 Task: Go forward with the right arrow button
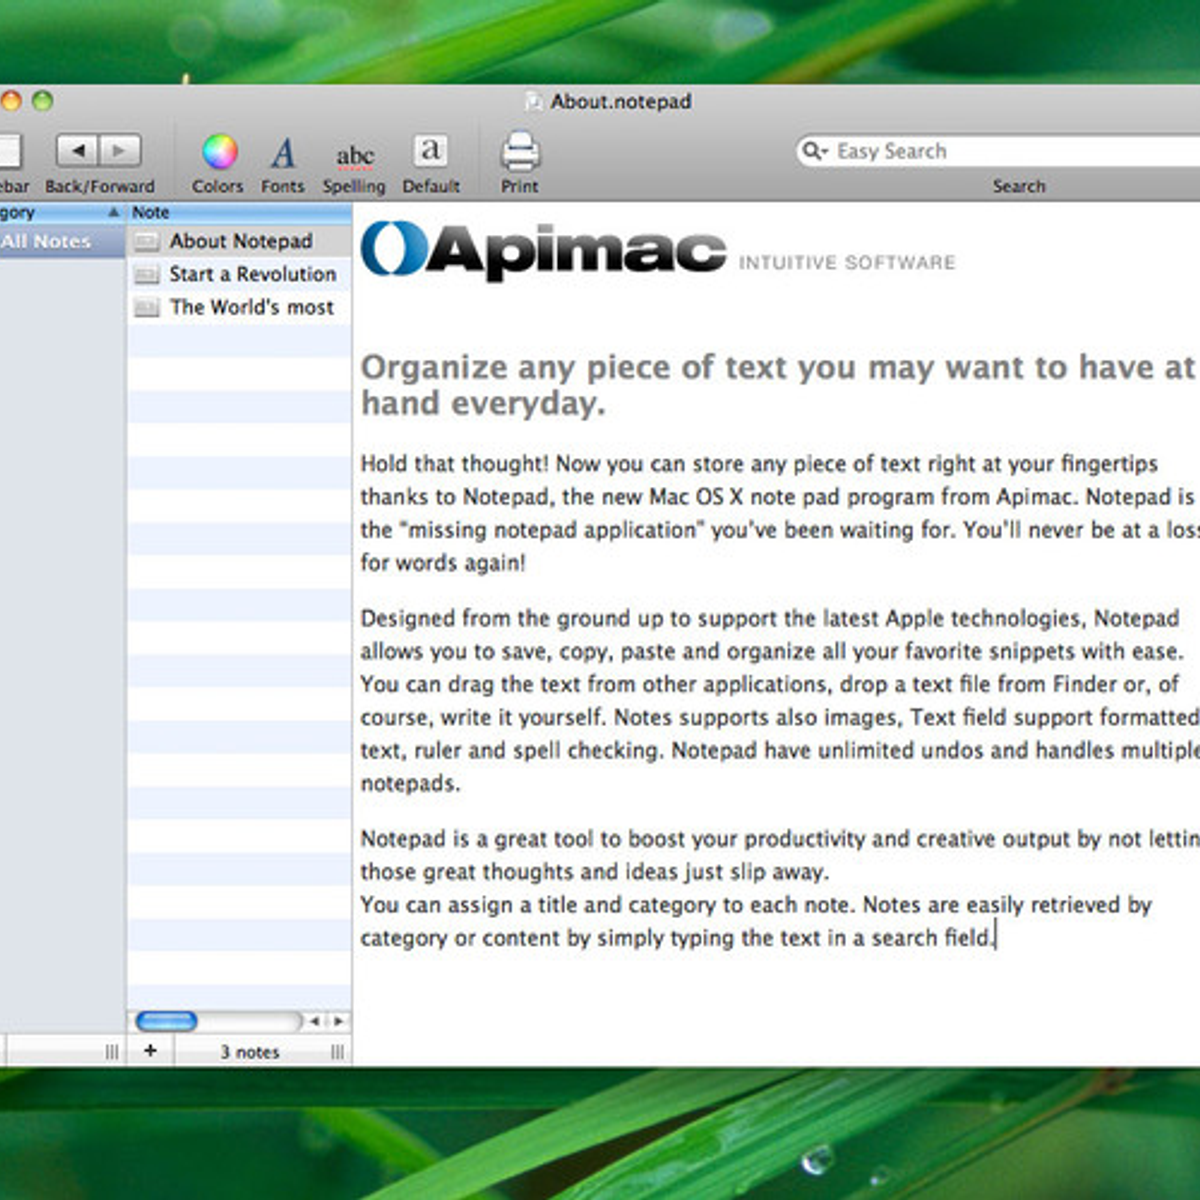[x=120, y=151]
